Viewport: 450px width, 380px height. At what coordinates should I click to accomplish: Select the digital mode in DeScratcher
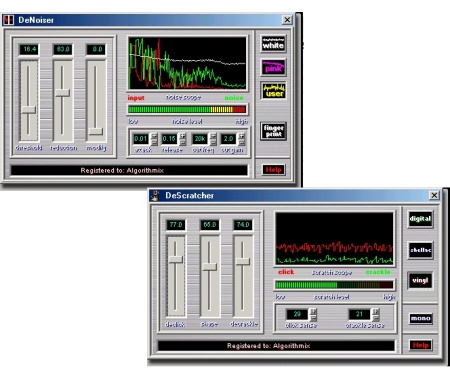point(420,219)
